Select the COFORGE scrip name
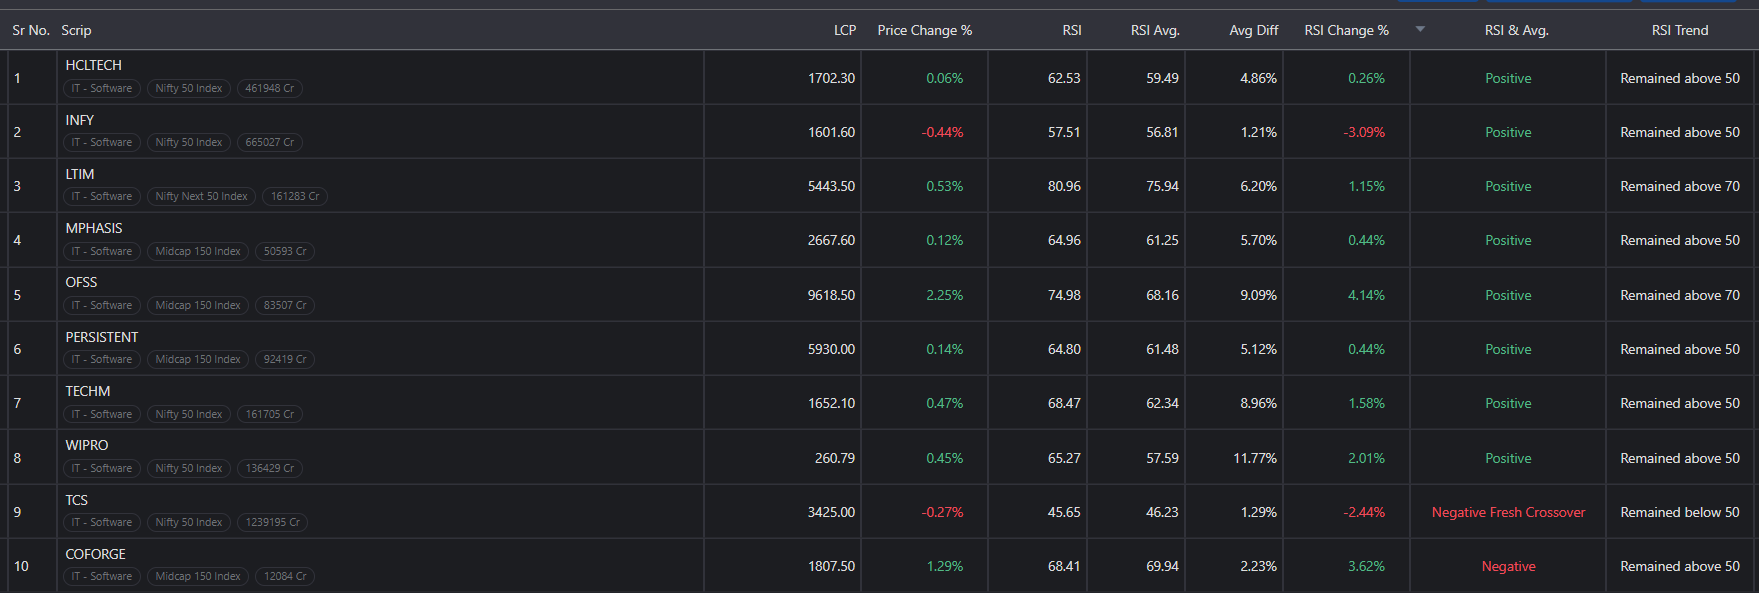This screenshot has height=593, width=1759. tap(95, 554)
